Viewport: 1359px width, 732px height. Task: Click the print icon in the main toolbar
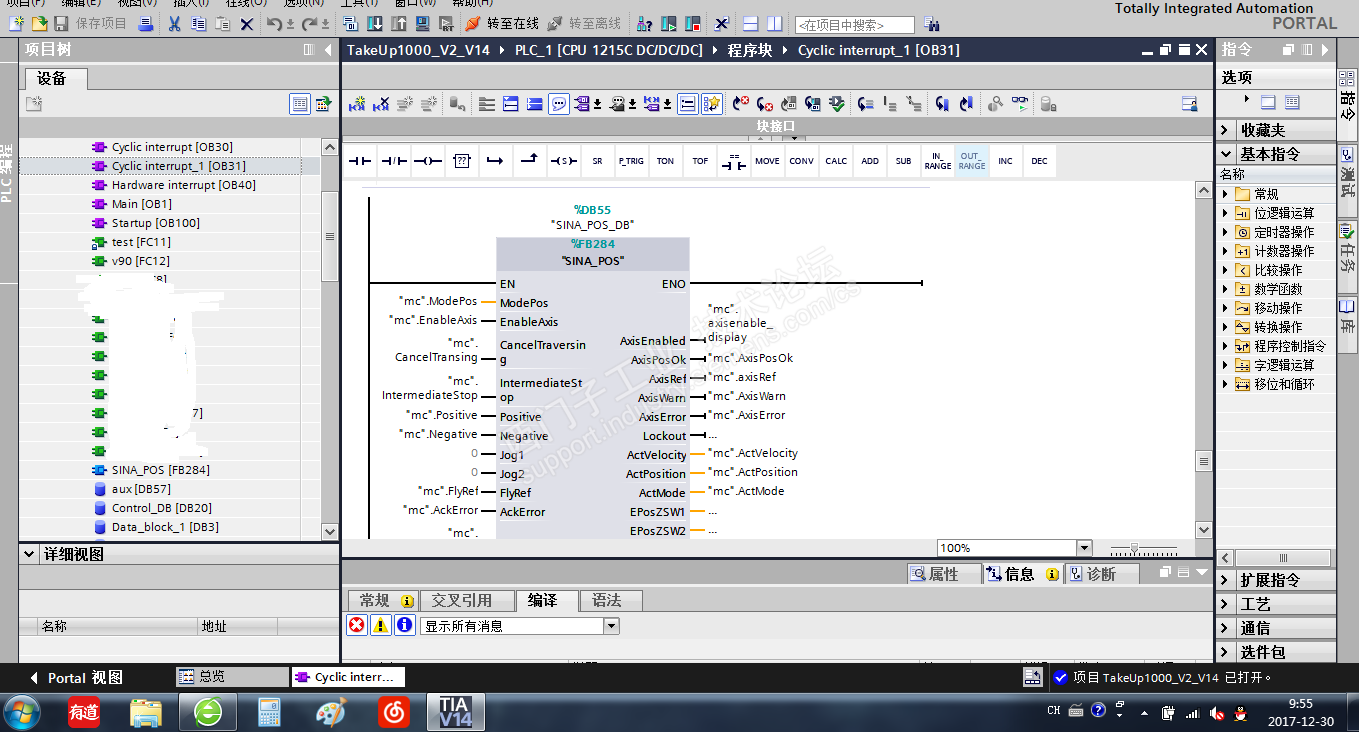pos(145,23)
